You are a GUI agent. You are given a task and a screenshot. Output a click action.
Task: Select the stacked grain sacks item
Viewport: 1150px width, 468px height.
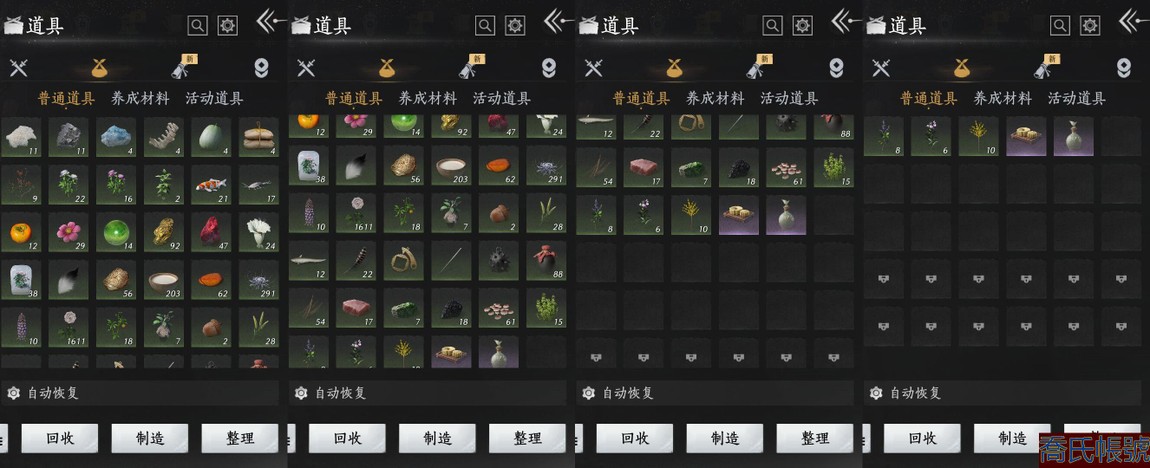click(259, 136)
